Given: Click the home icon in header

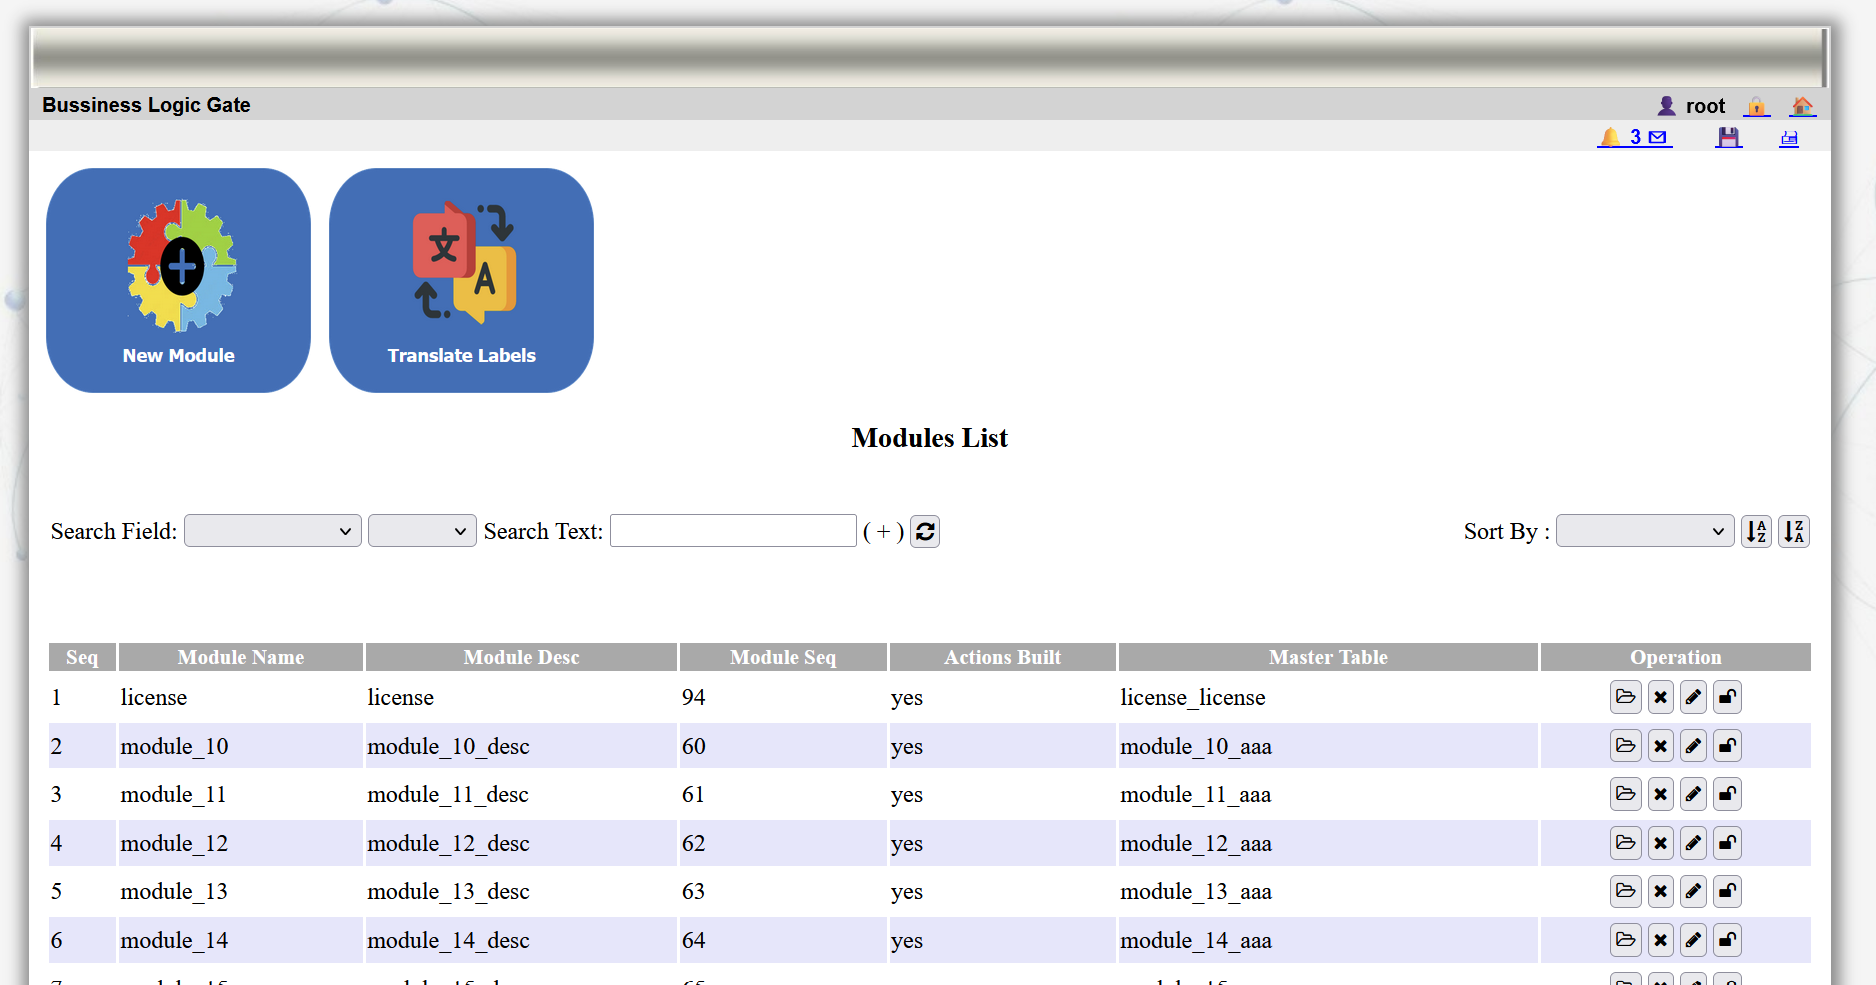Looking at the screenshot, I should 1802,106.
